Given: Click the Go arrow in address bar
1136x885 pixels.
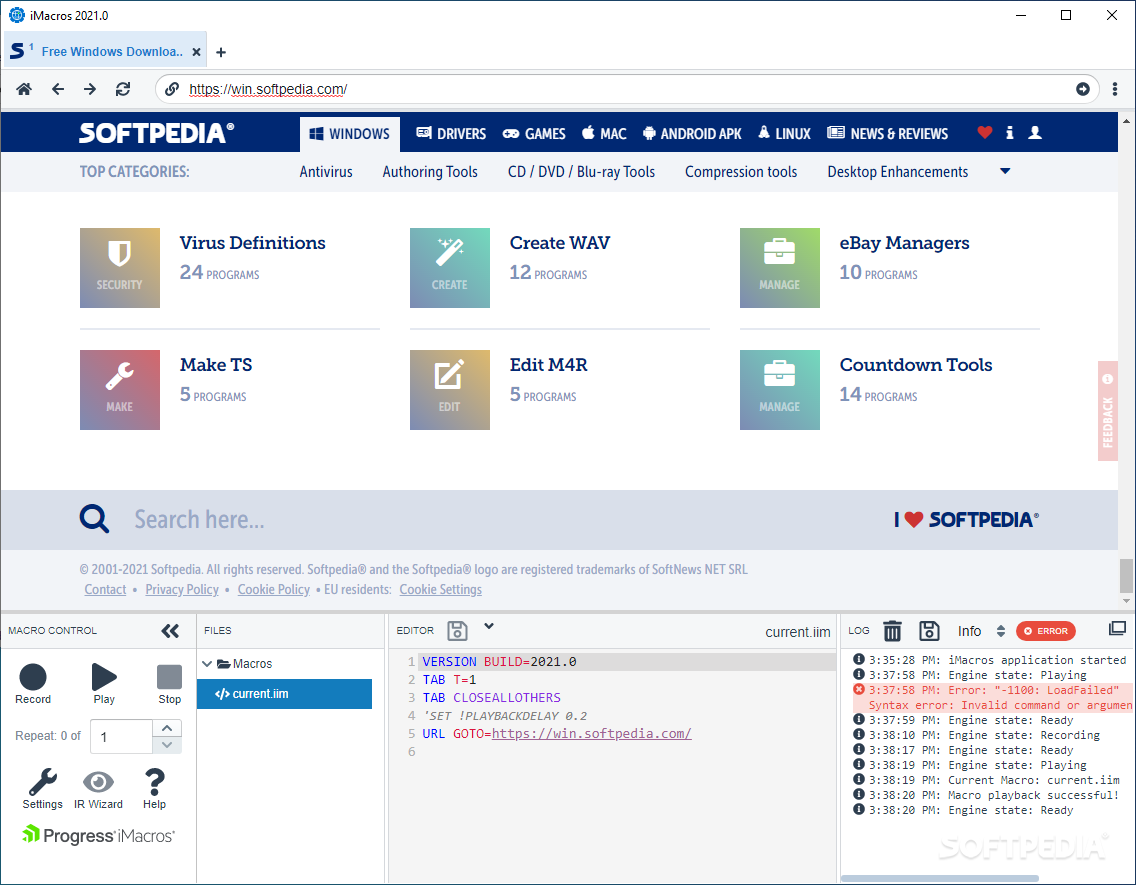Looking at the screenshot, I should coord(1082,89).
